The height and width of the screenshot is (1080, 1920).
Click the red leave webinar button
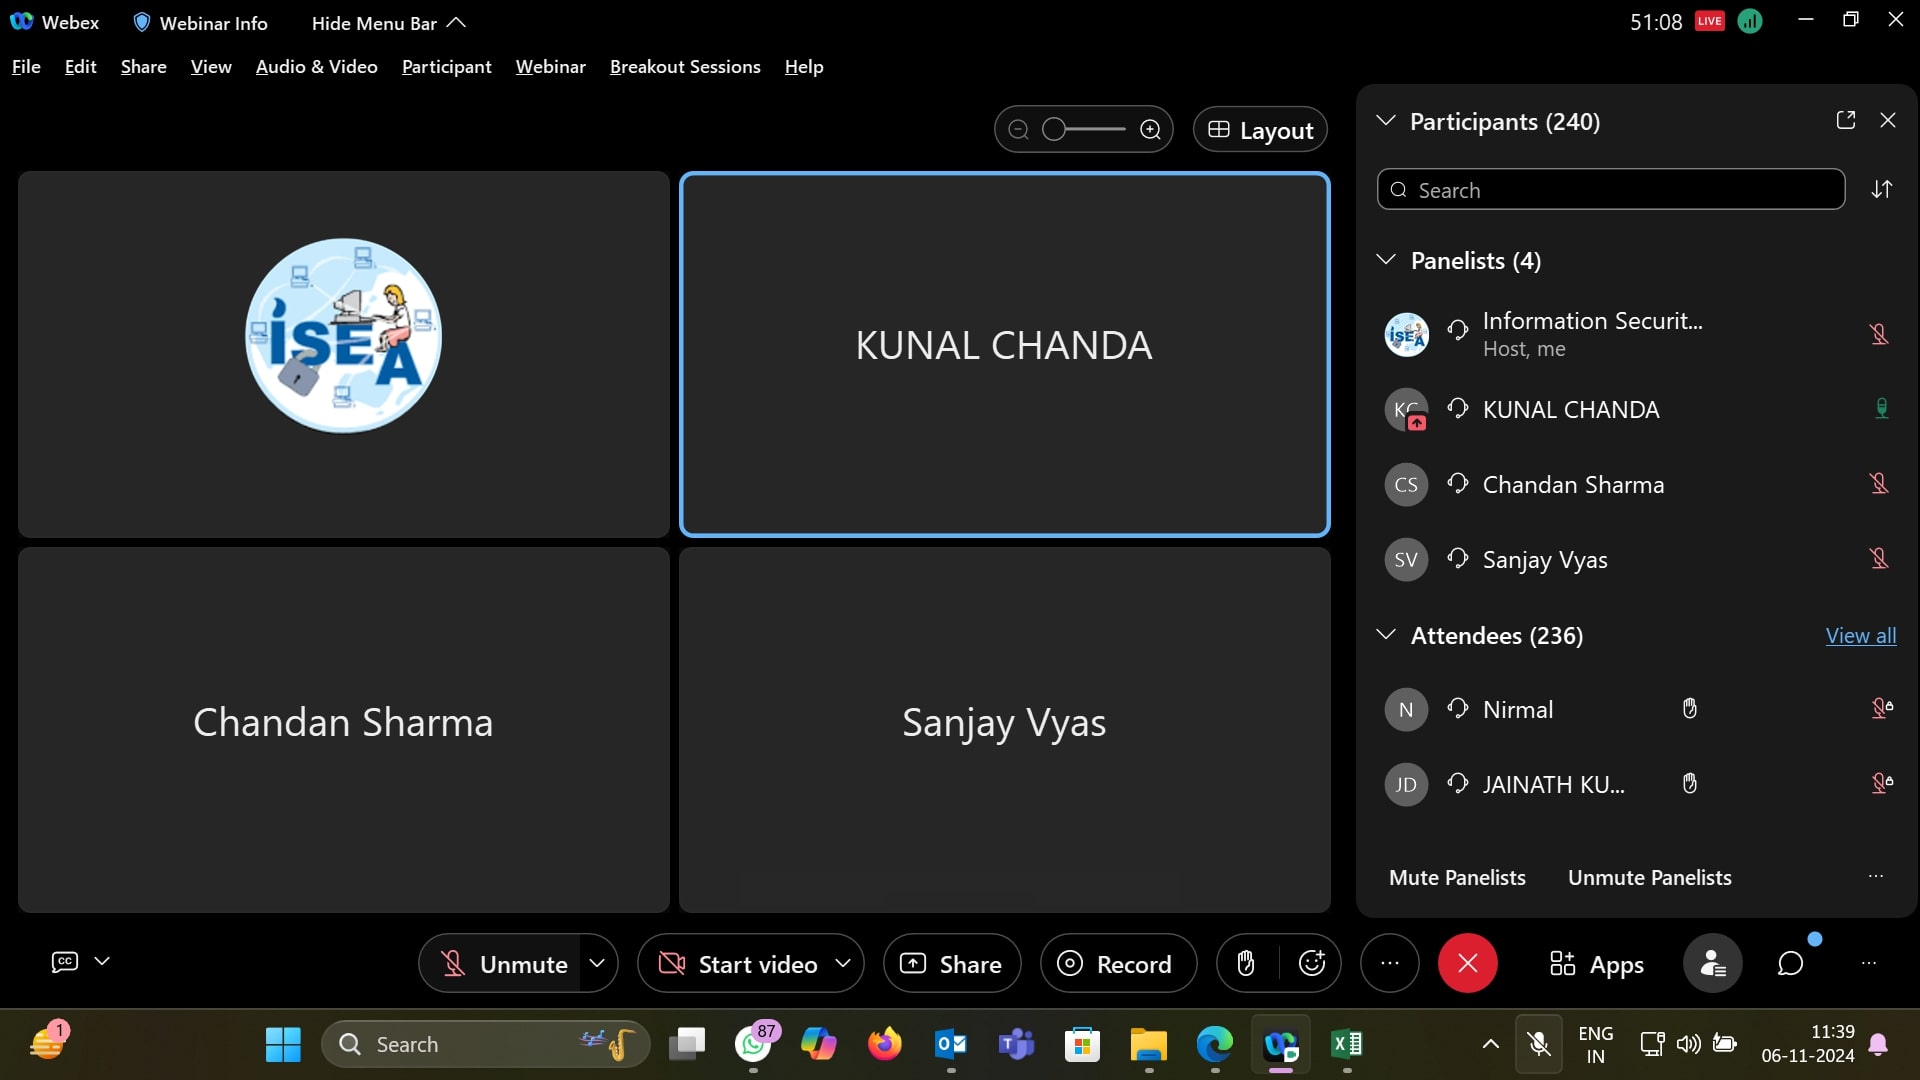pyautogui.click(x=1467, y=963)
